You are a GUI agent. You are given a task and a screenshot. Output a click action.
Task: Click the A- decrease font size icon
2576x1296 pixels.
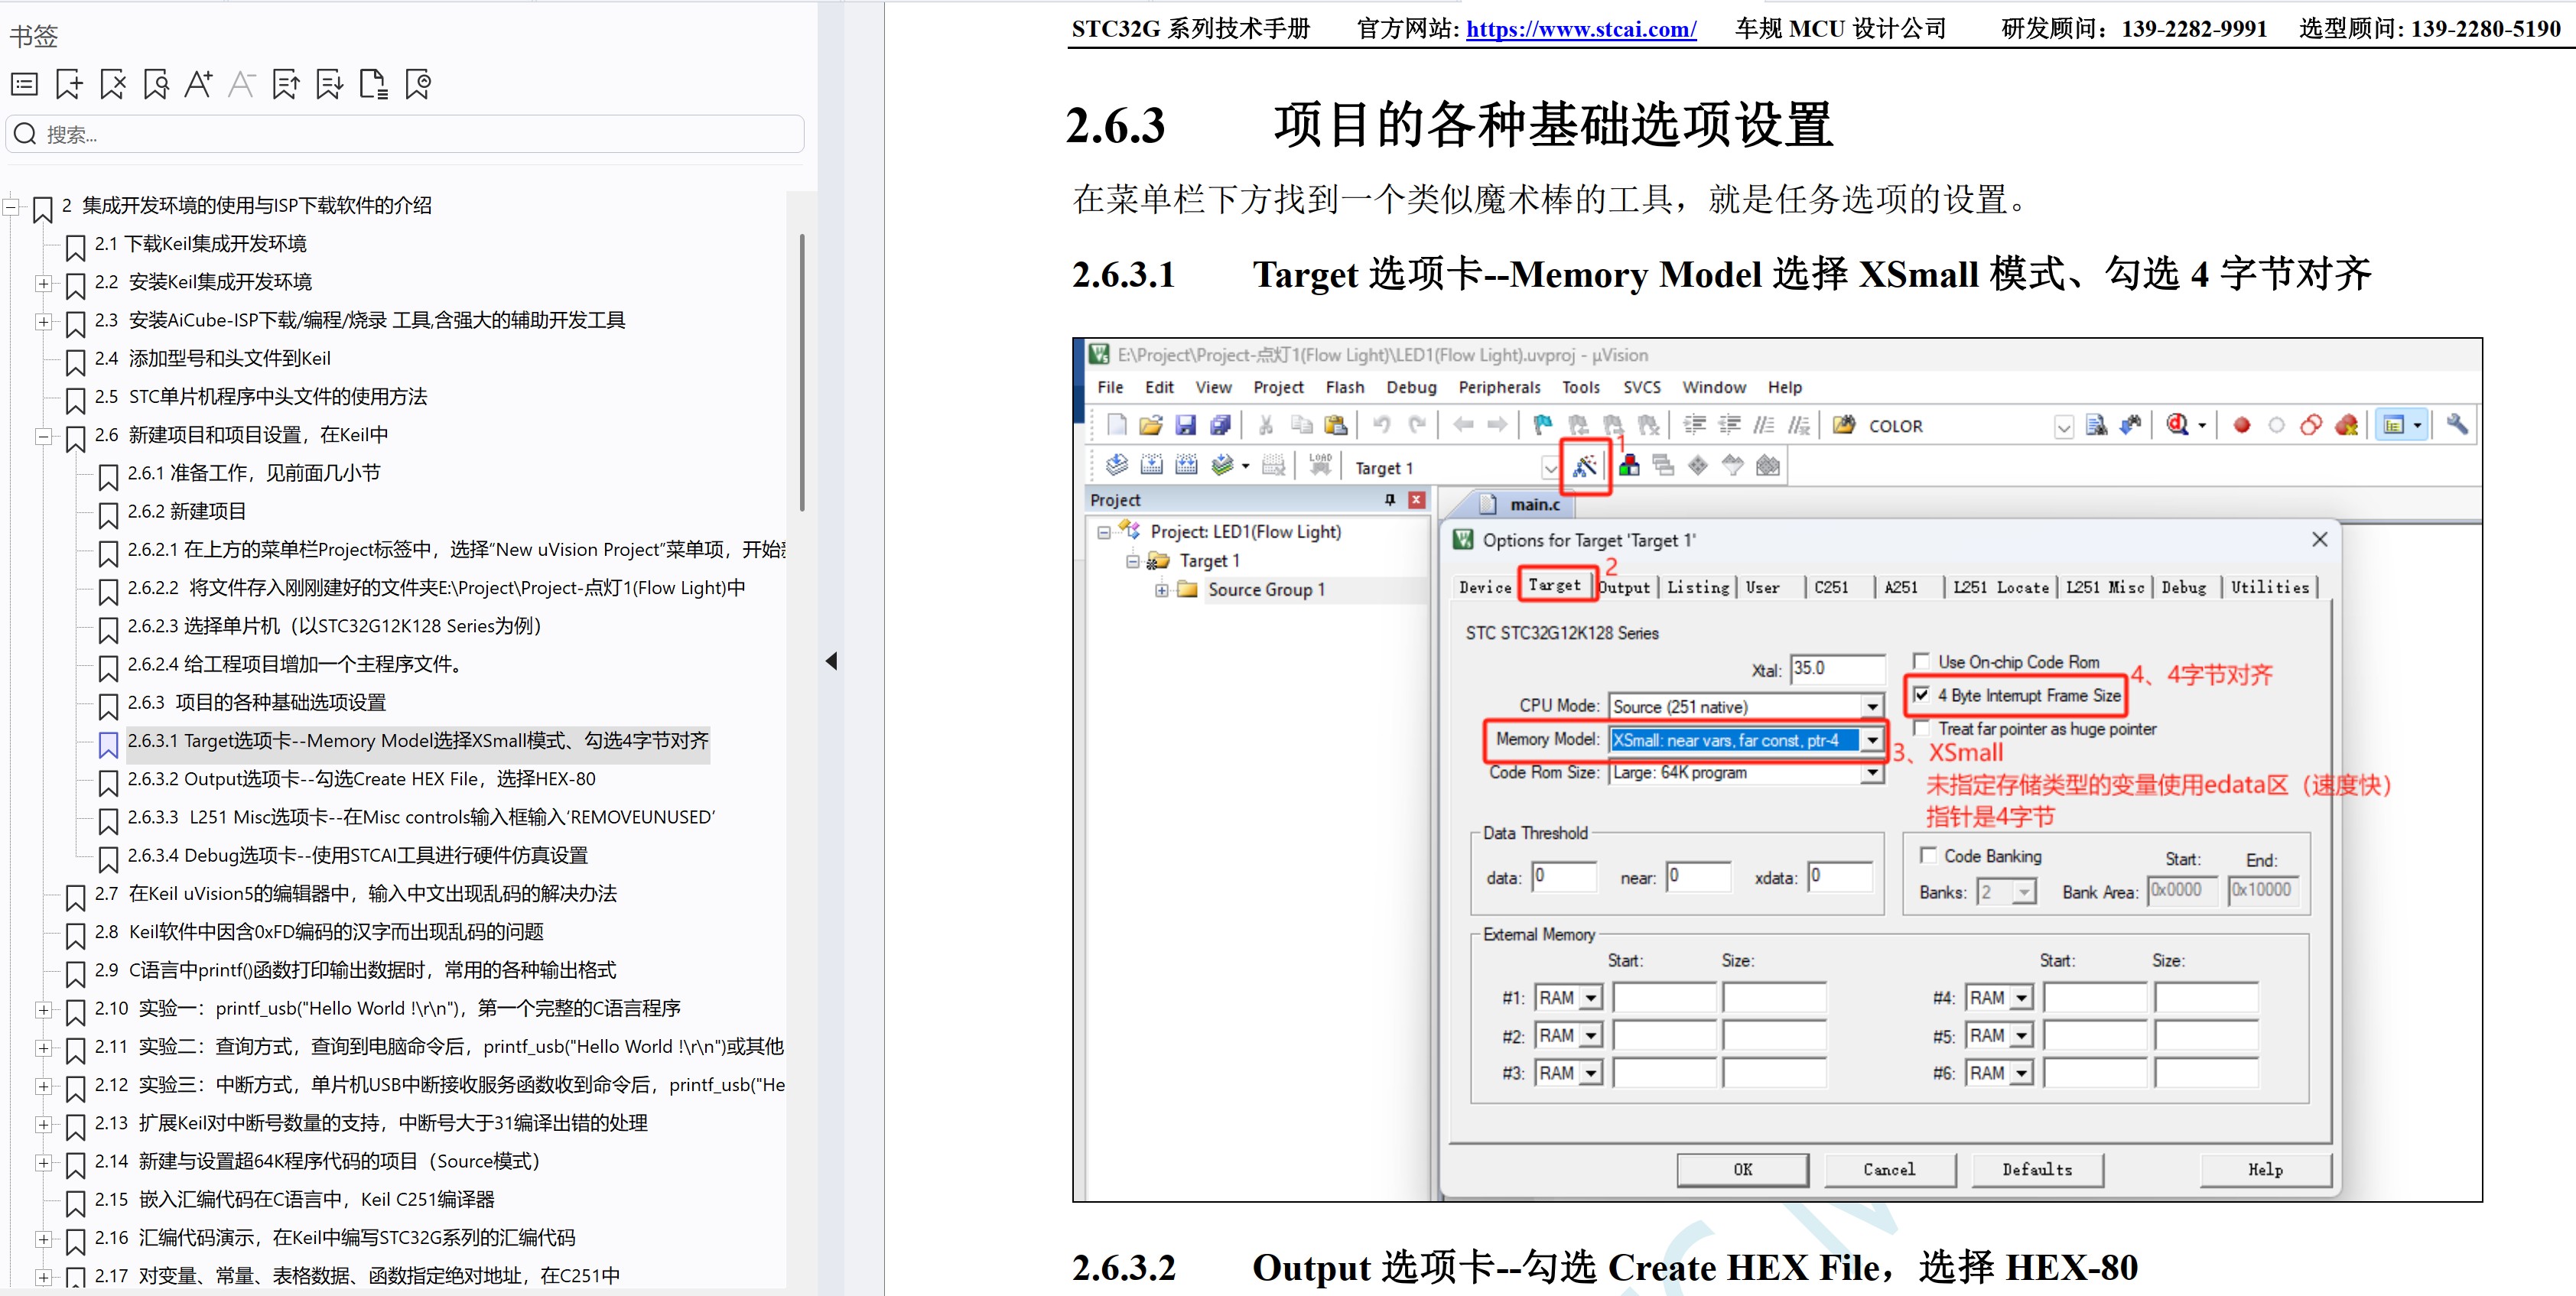coord(242,84)
